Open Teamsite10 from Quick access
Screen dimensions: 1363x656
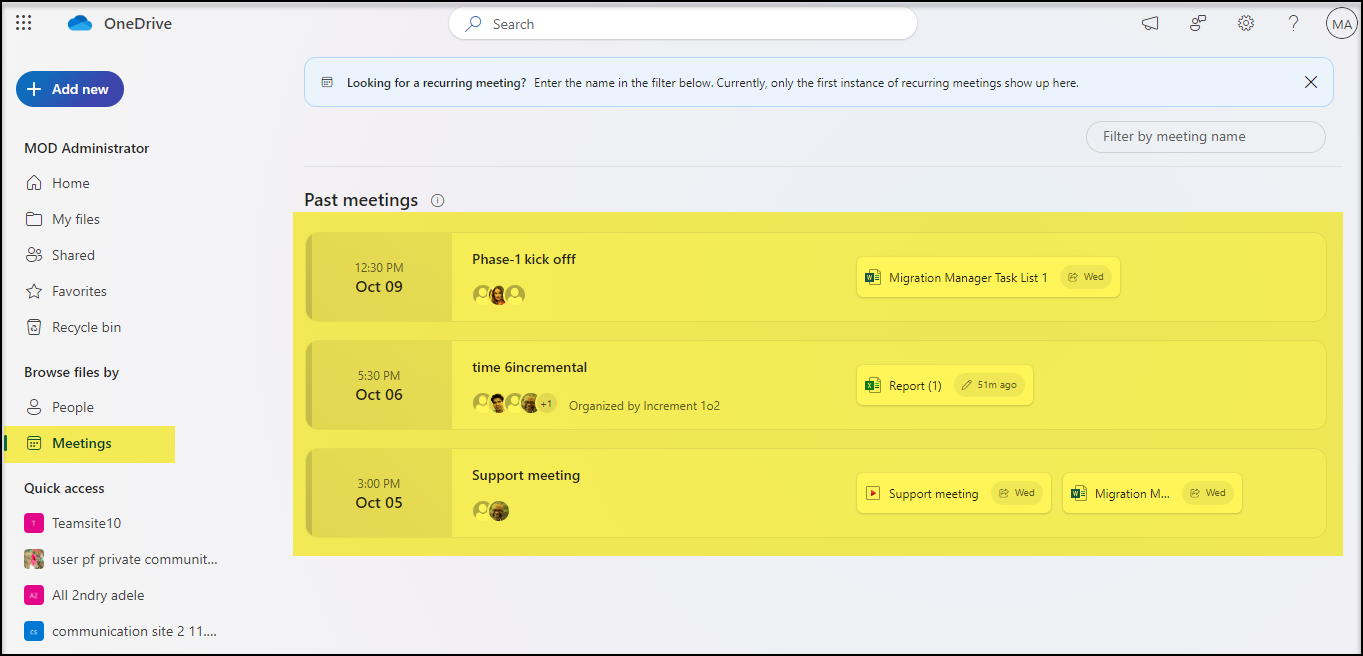click(x=86, y=523)
